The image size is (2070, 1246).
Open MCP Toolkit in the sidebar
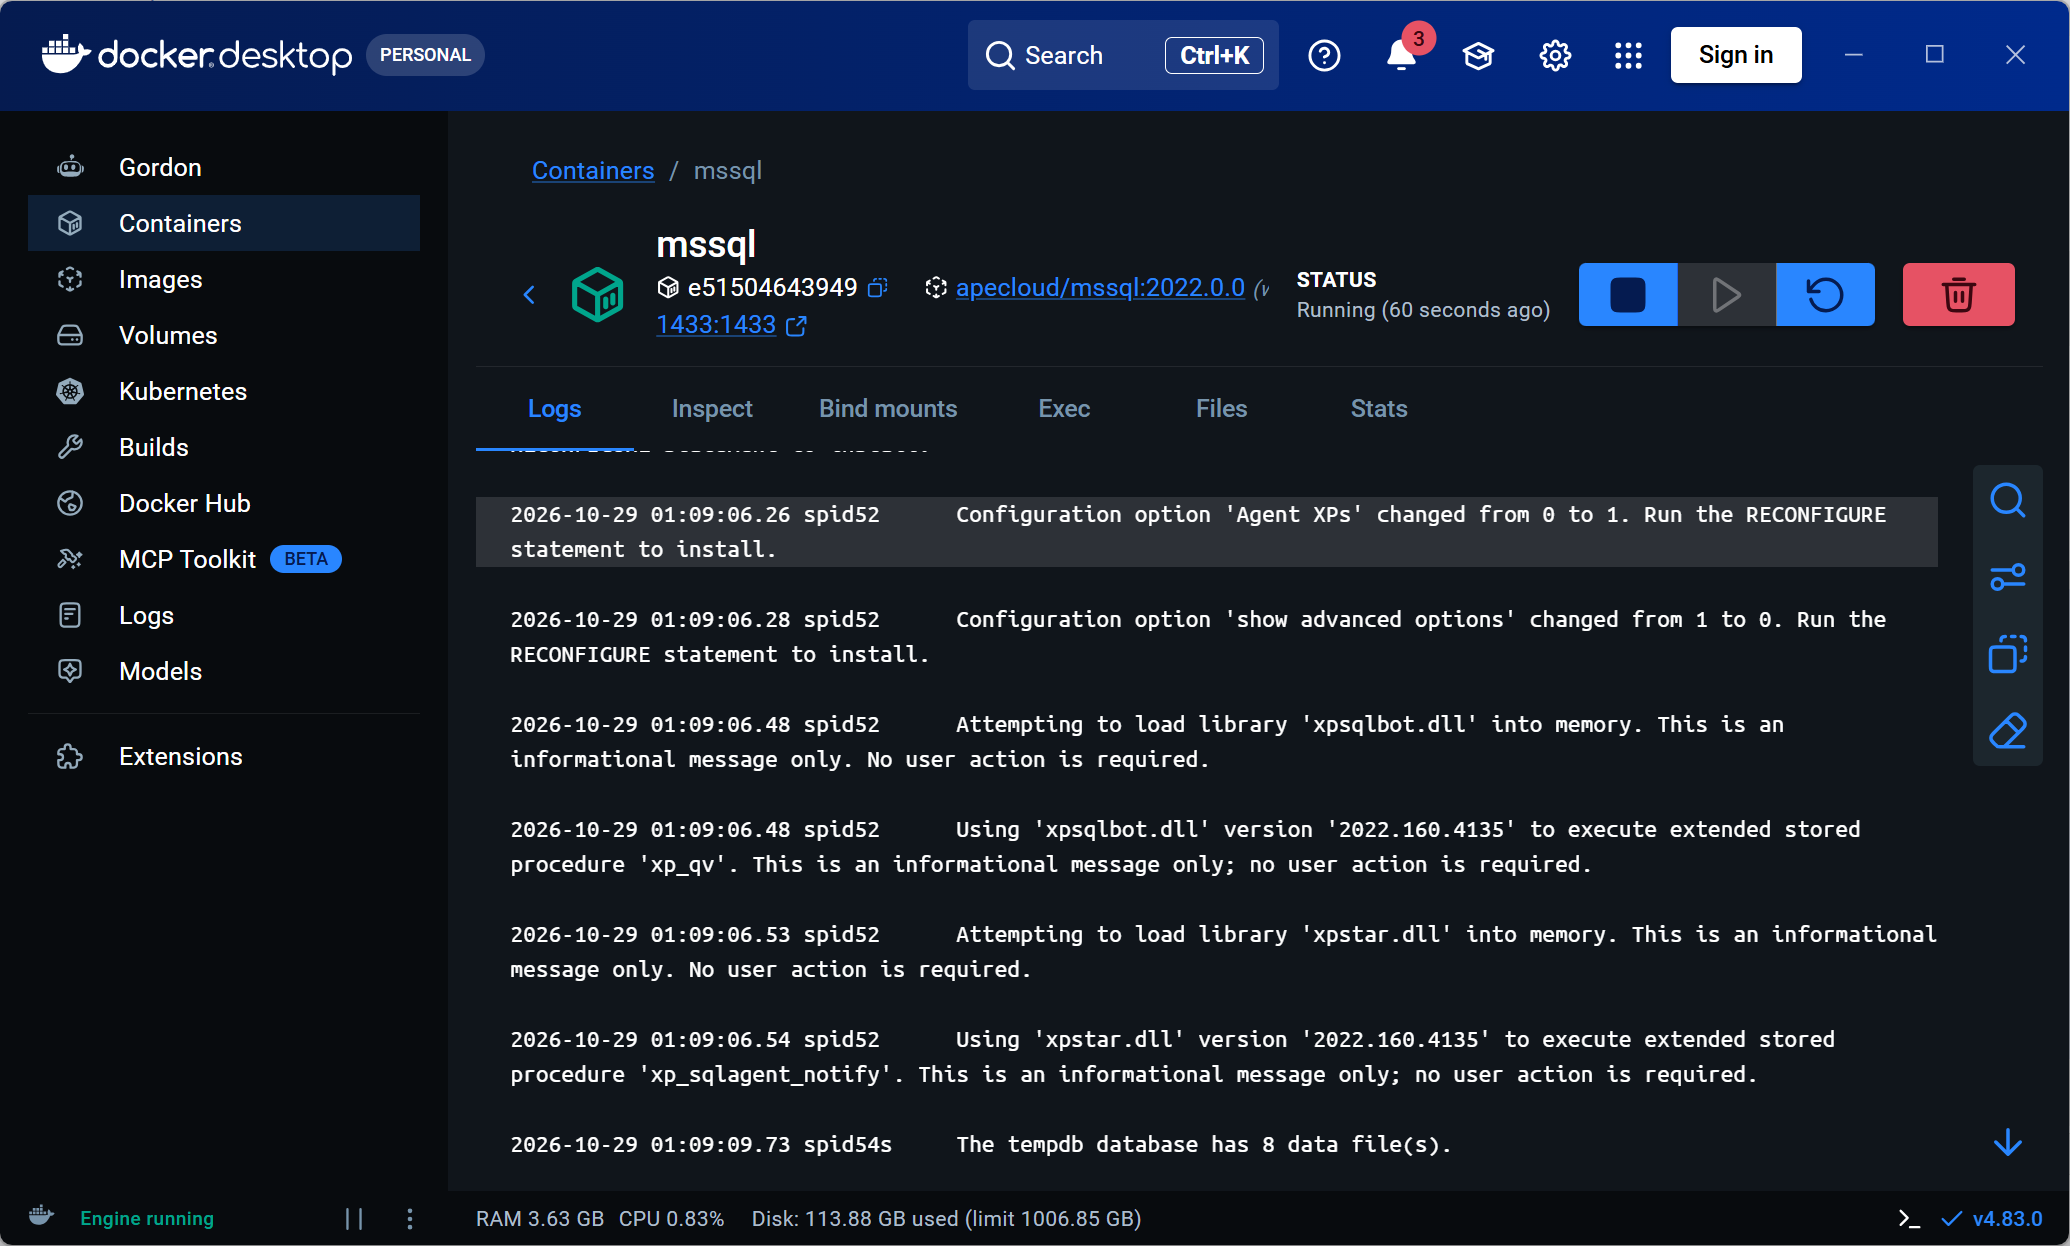click(x=224, y=559)
